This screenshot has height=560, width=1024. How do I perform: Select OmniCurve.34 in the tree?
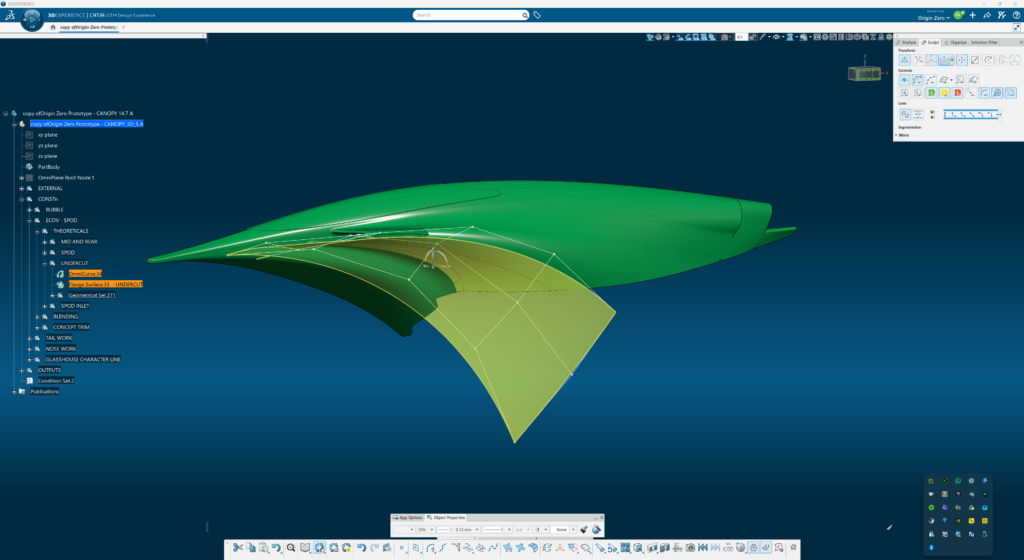(85, 273)
